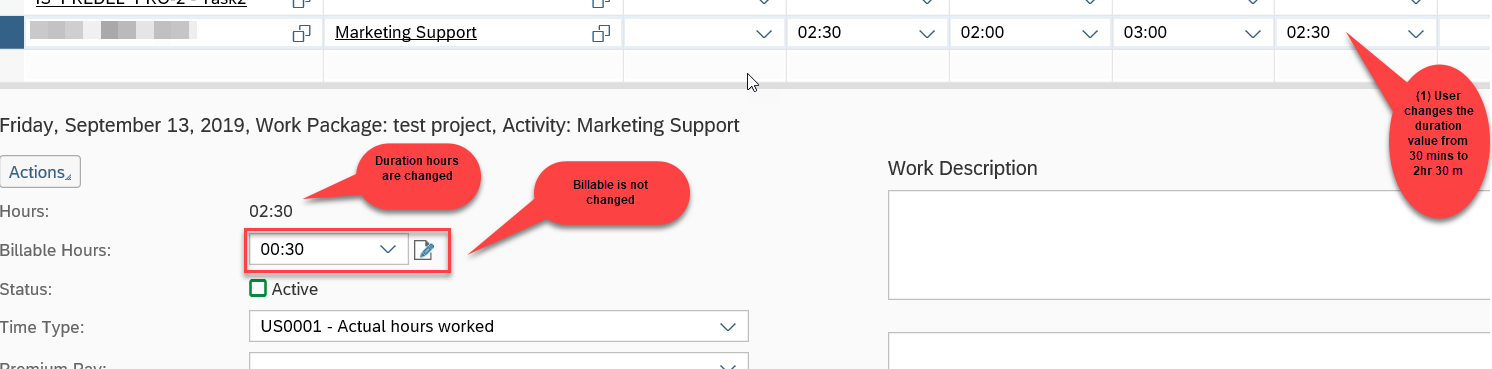
Task: Expand the Billable Hours 00:30 dropdown
Action: tap(388, 250)
